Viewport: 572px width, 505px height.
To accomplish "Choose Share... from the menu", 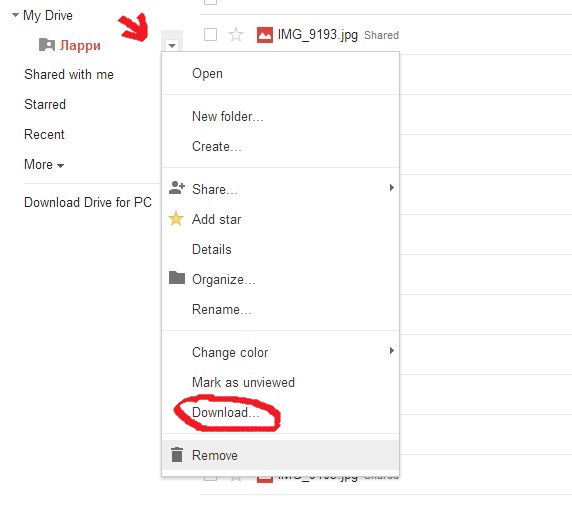I will coord(280,189).
